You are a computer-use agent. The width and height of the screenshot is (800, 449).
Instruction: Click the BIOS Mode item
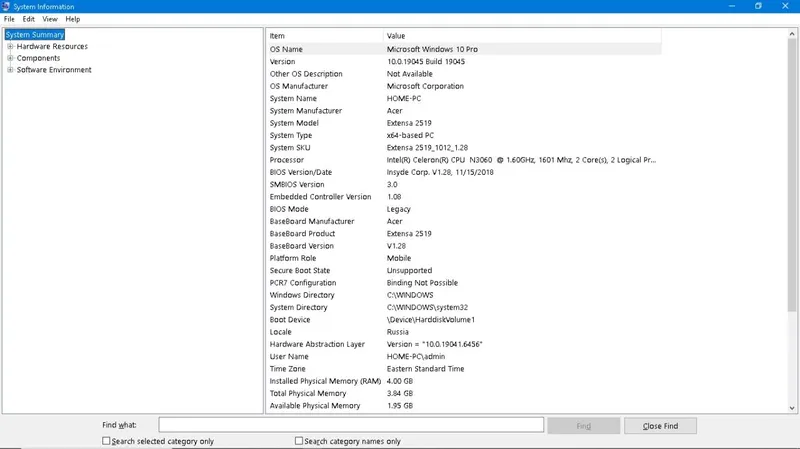pyautogui.click(x=289, y=209)
